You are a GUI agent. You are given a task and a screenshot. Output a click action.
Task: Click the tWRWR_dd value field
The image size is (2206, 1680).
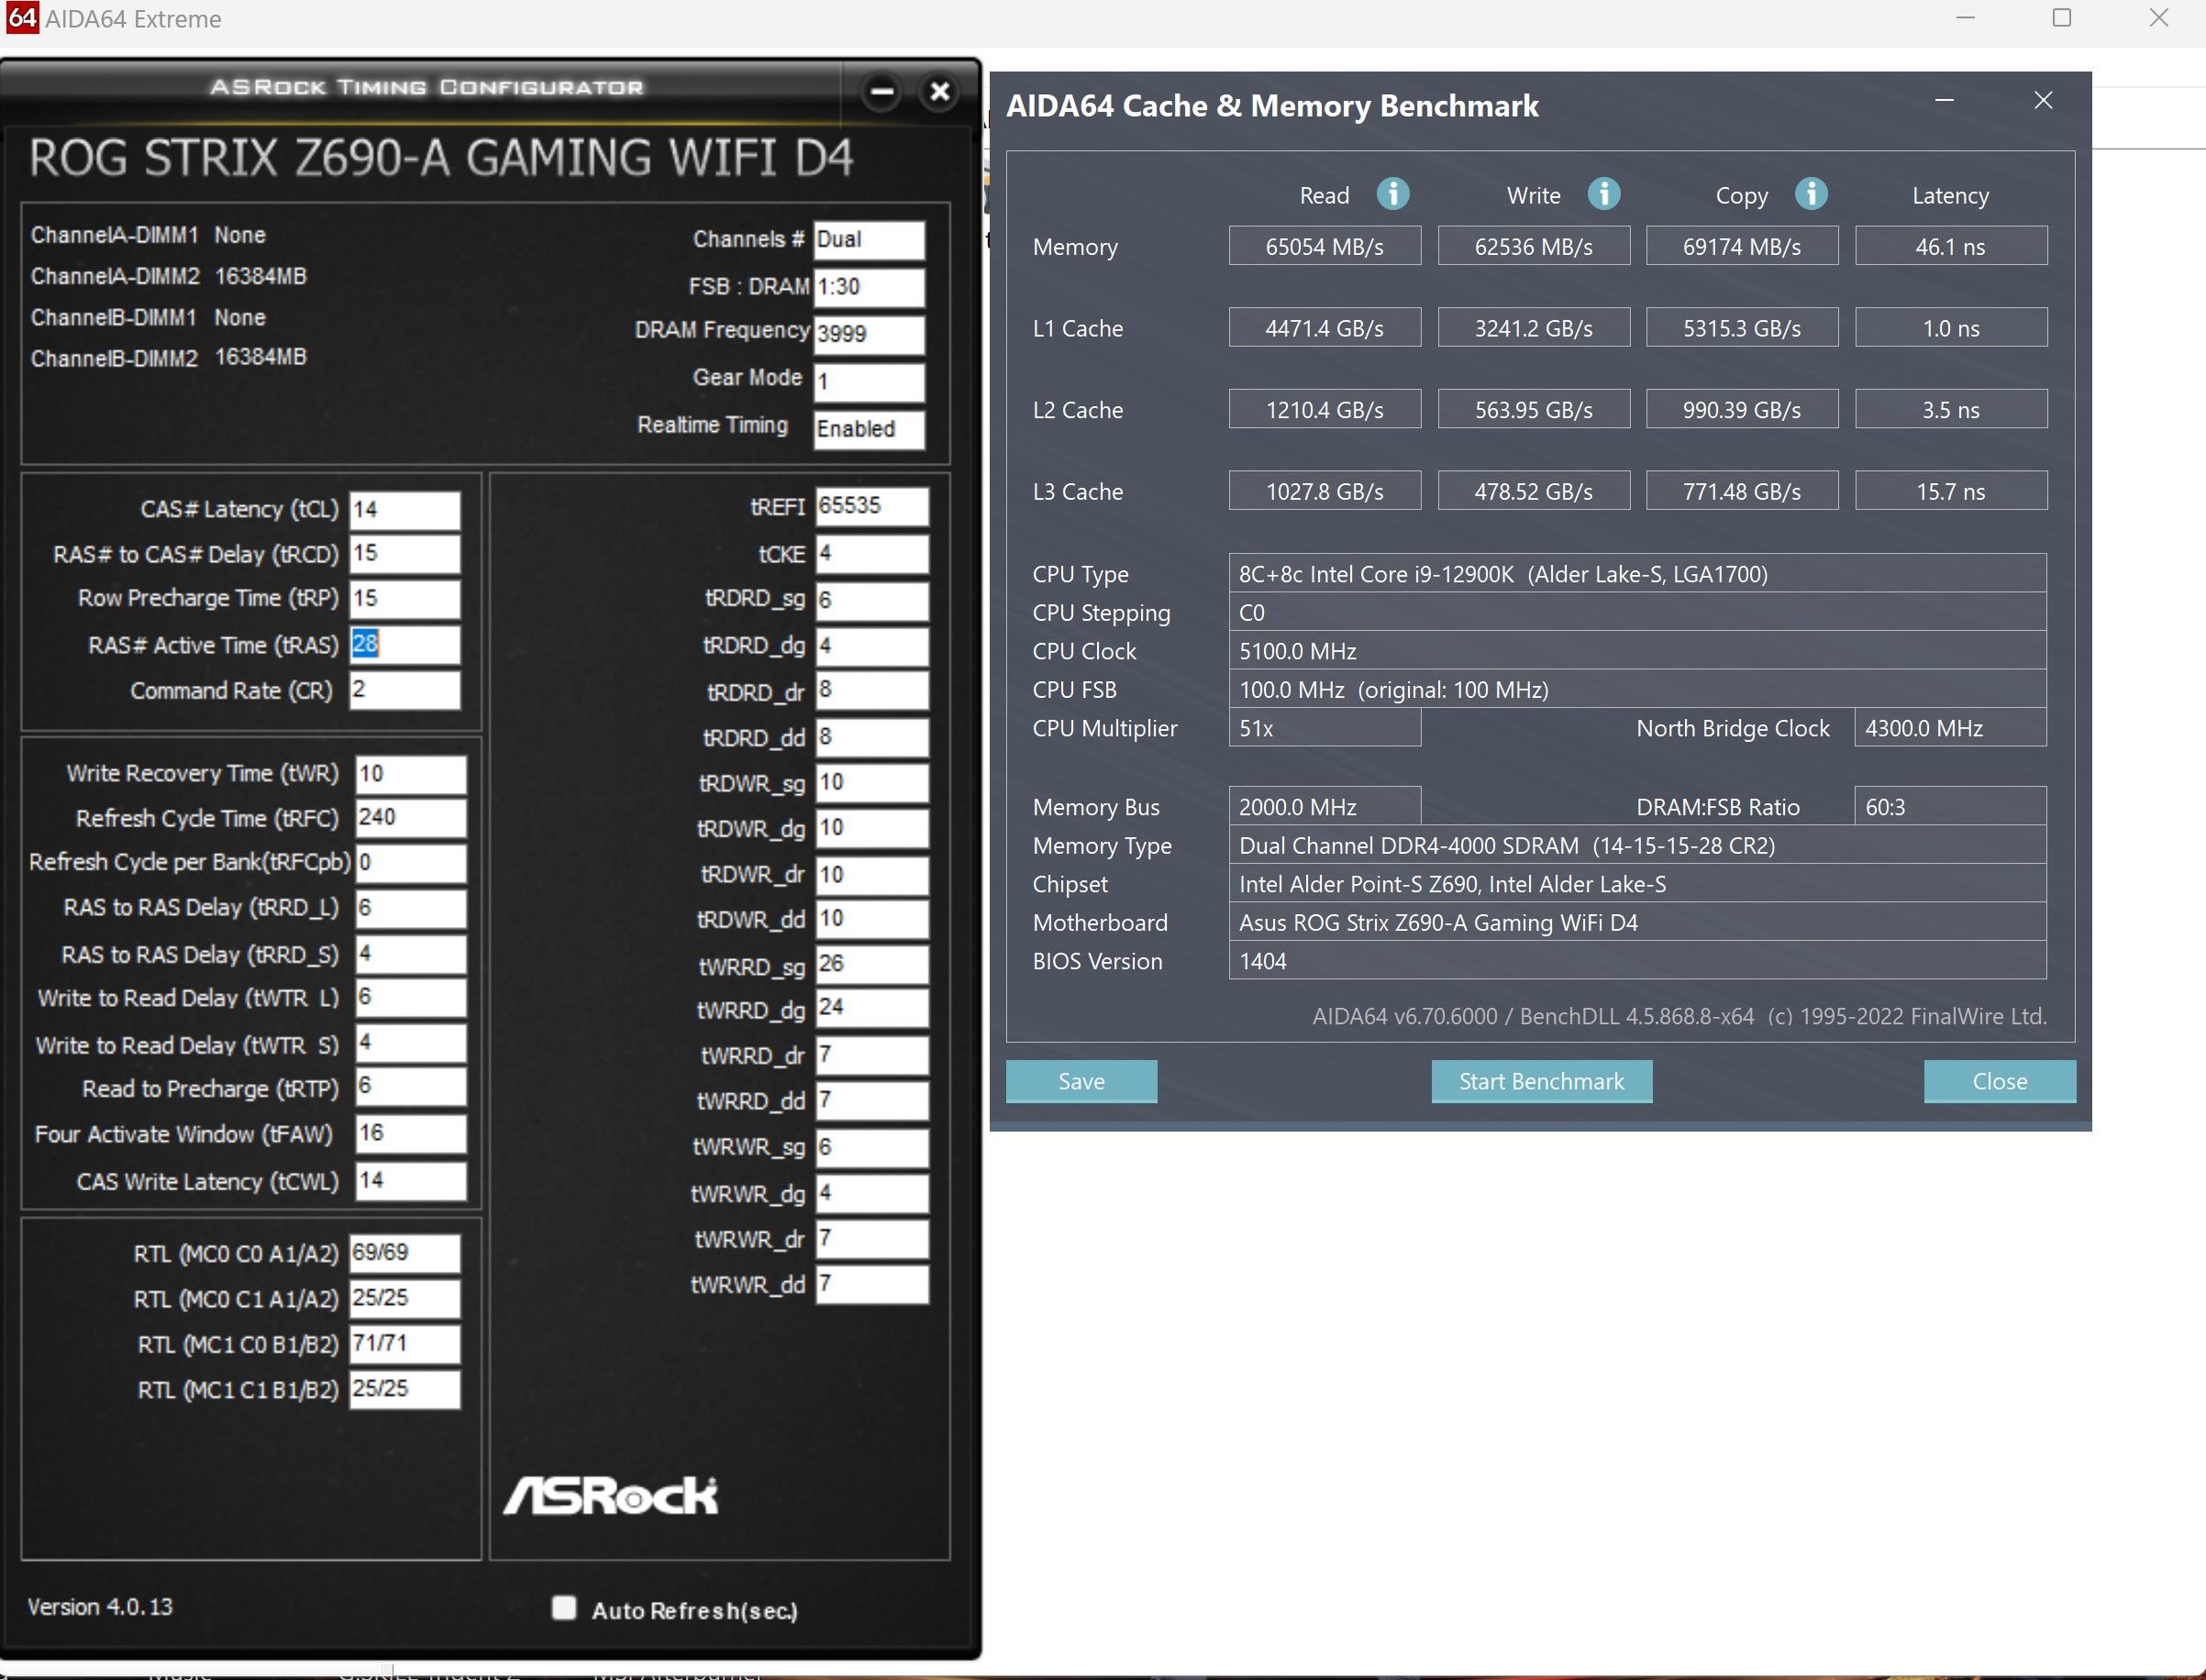click(871, 1284)
